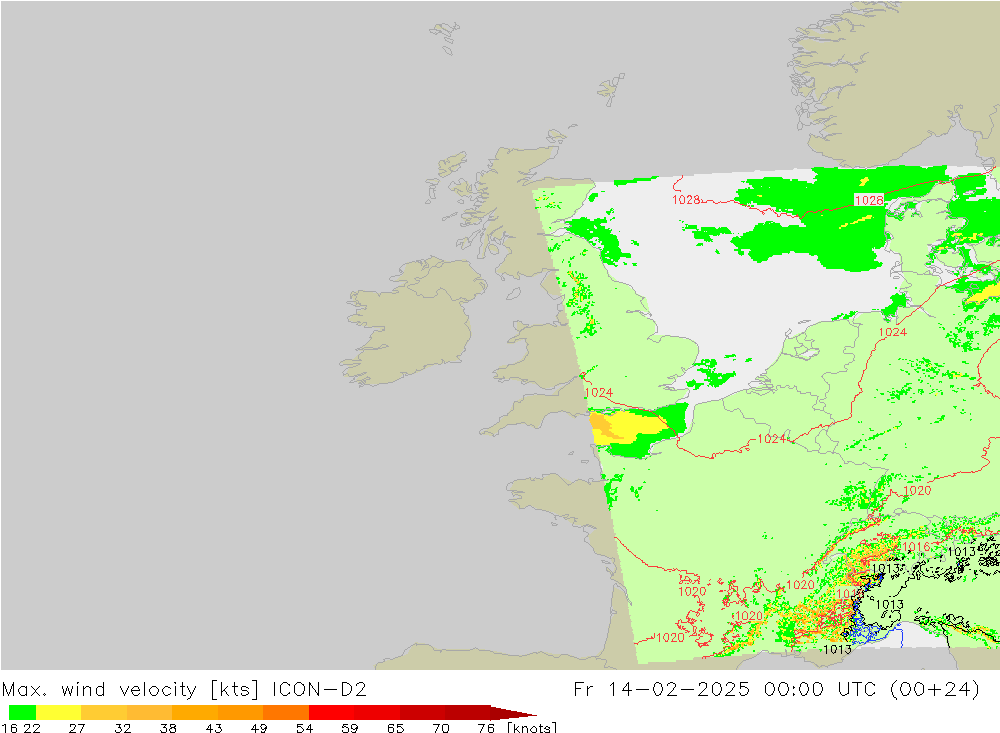Select the legend value '16'
The image size is (1000, 733).
click(8, 728)
